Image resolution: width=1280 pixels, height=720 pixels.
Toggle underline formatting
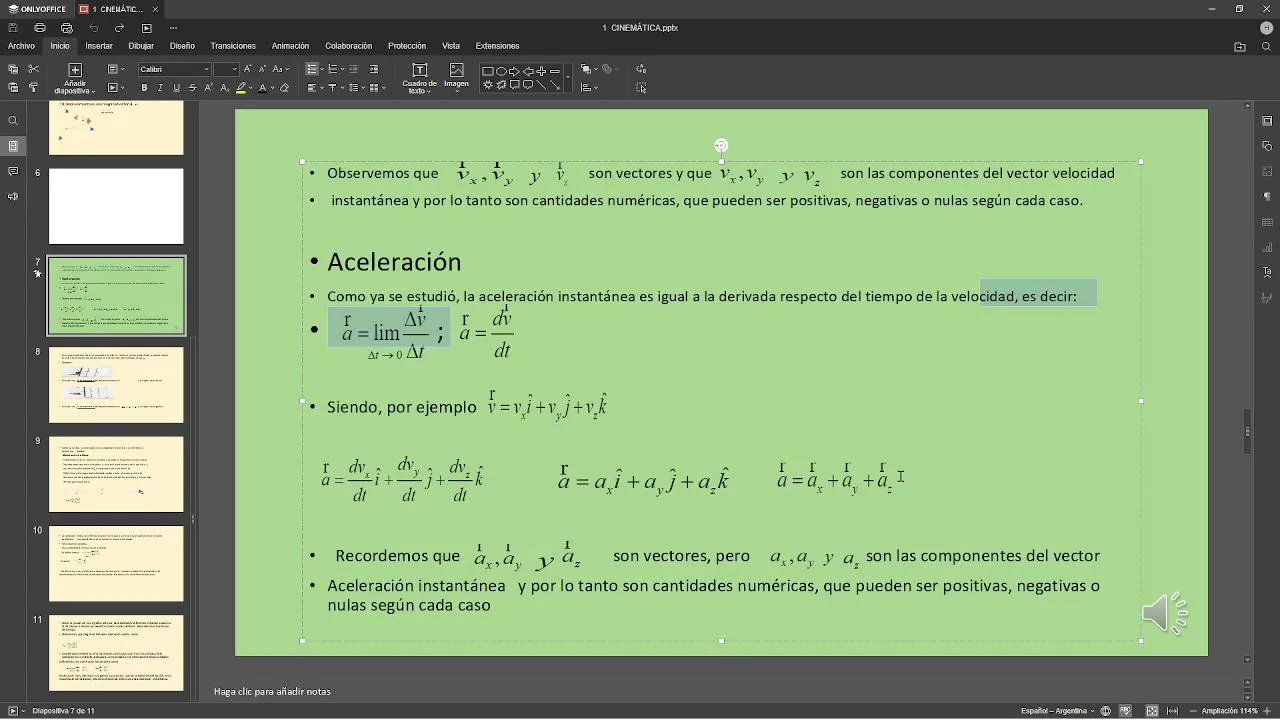coord(177,88)
